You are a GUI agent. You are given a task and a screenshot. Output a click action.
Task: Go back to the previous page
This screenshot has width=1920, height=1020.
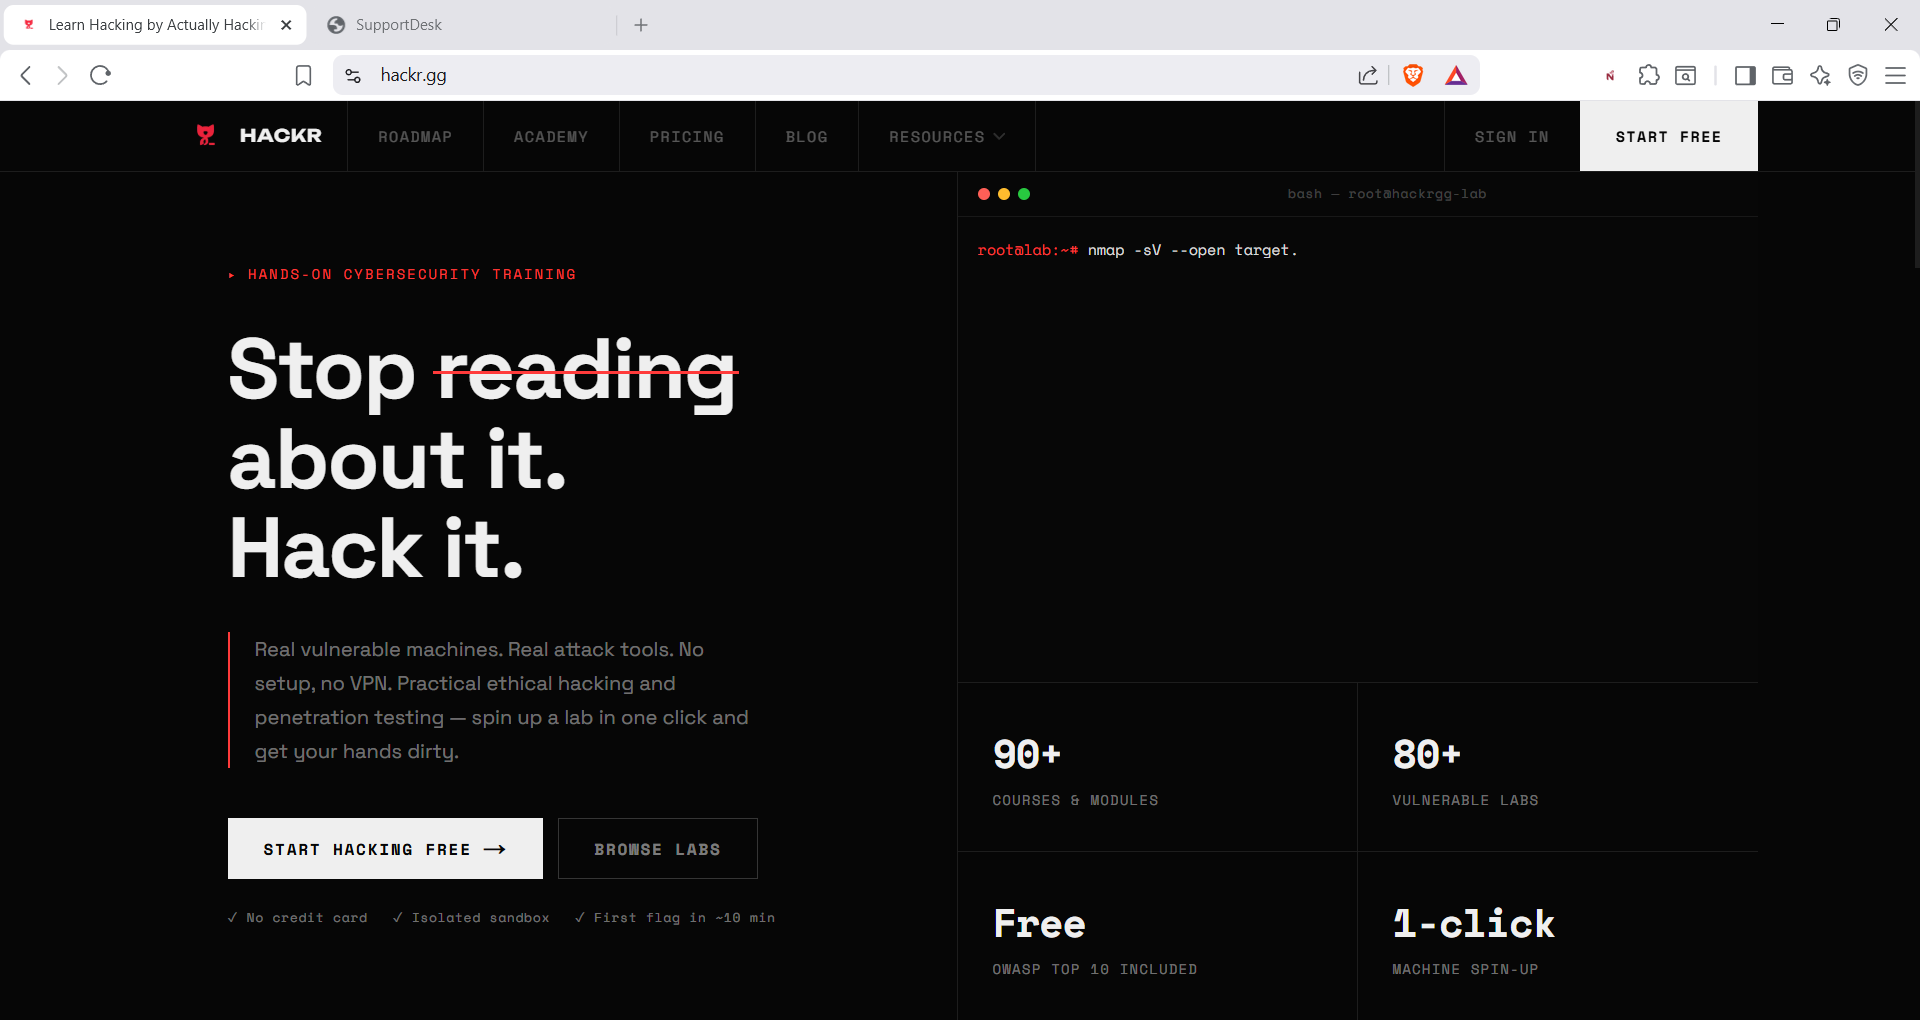point(27,75)
